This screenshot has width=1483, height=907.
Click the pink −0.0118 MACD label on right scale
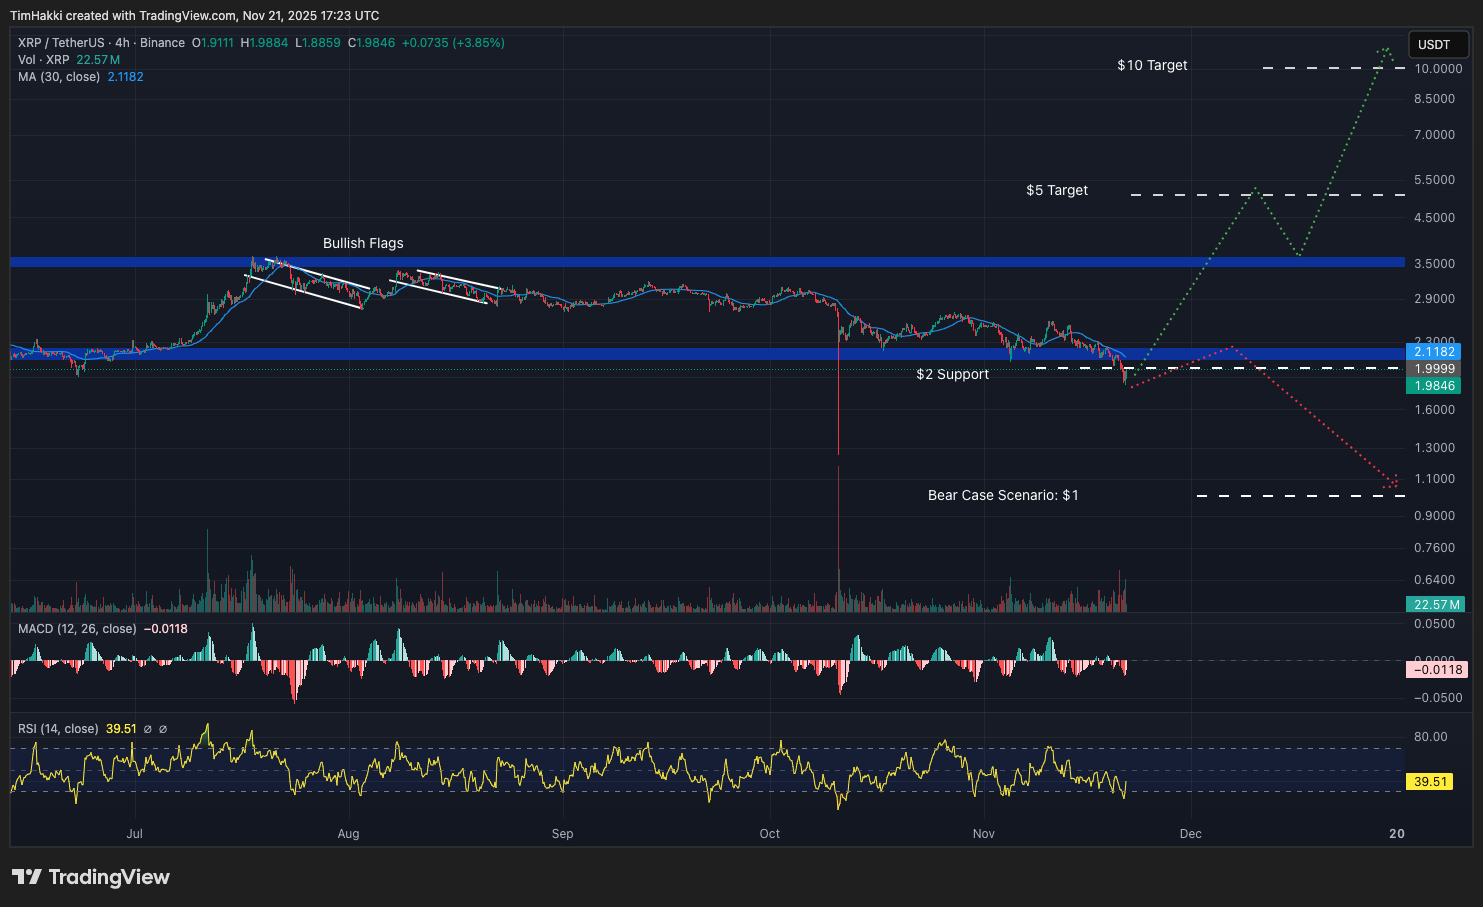pyautogui.click(x=1437, y=670)
